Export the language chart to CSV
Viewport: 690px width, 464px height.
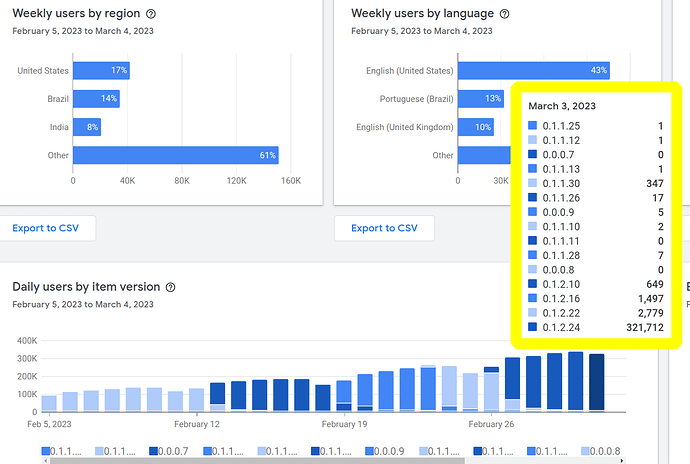(384, 228)
